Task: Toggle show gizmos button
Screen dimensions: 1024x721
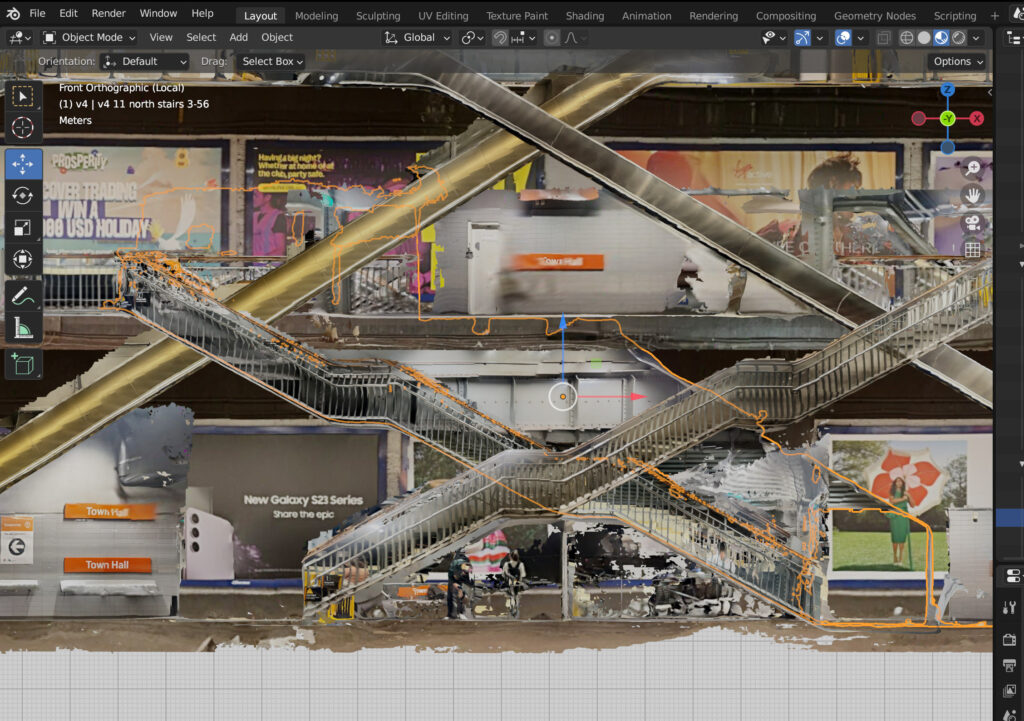Action: click(802, 38)
